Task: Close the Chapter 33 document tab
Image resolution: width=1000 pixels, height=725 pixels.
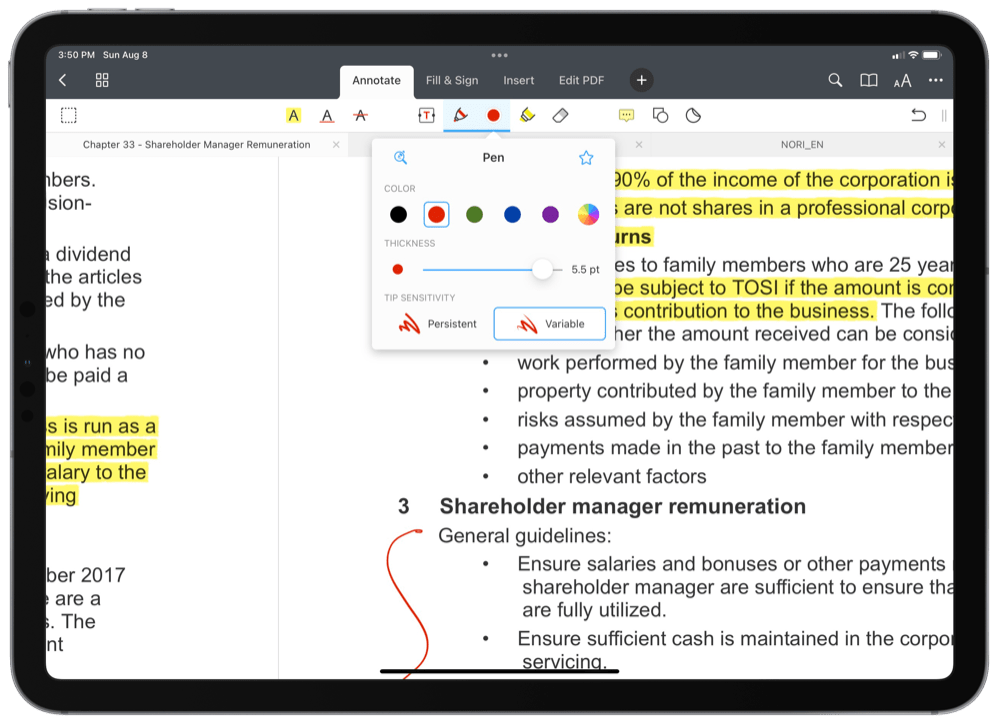Action: [x=335, y=144]
